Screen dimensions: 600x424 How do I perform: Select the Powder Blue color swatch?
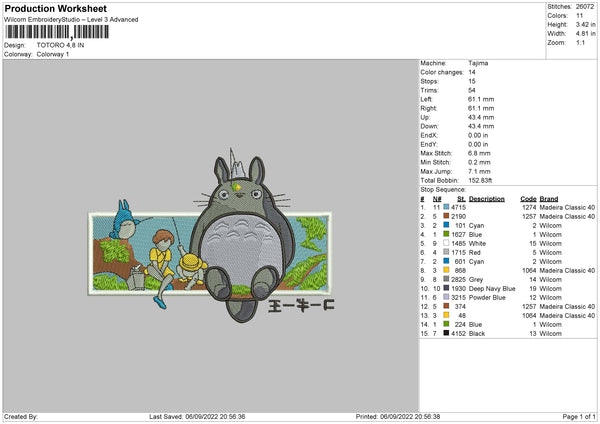coord(446,297)
